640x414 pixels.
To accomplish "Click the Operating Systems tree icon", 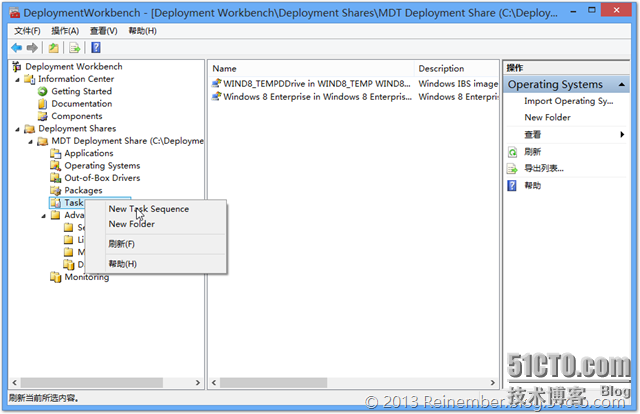I will click(55, 165).
